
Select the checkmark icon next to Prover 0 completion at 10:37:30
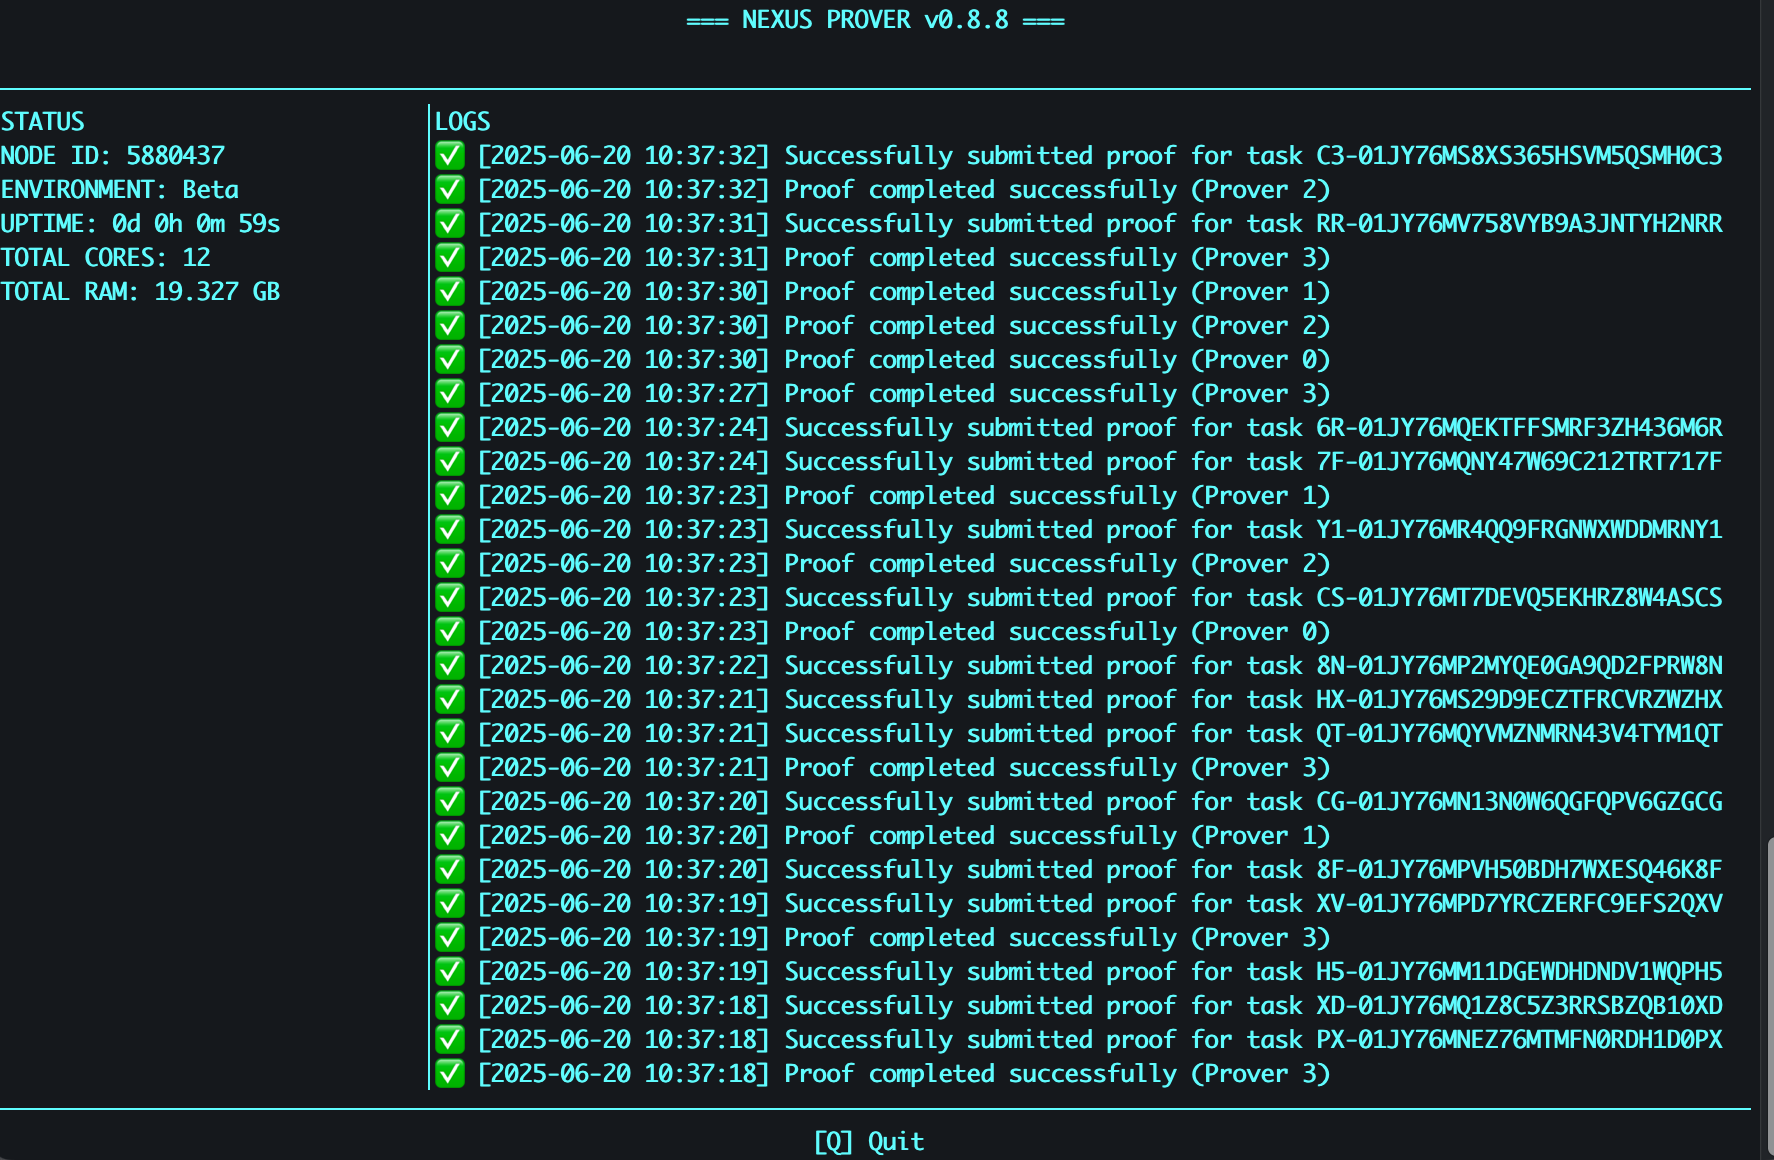click(449, 359)
